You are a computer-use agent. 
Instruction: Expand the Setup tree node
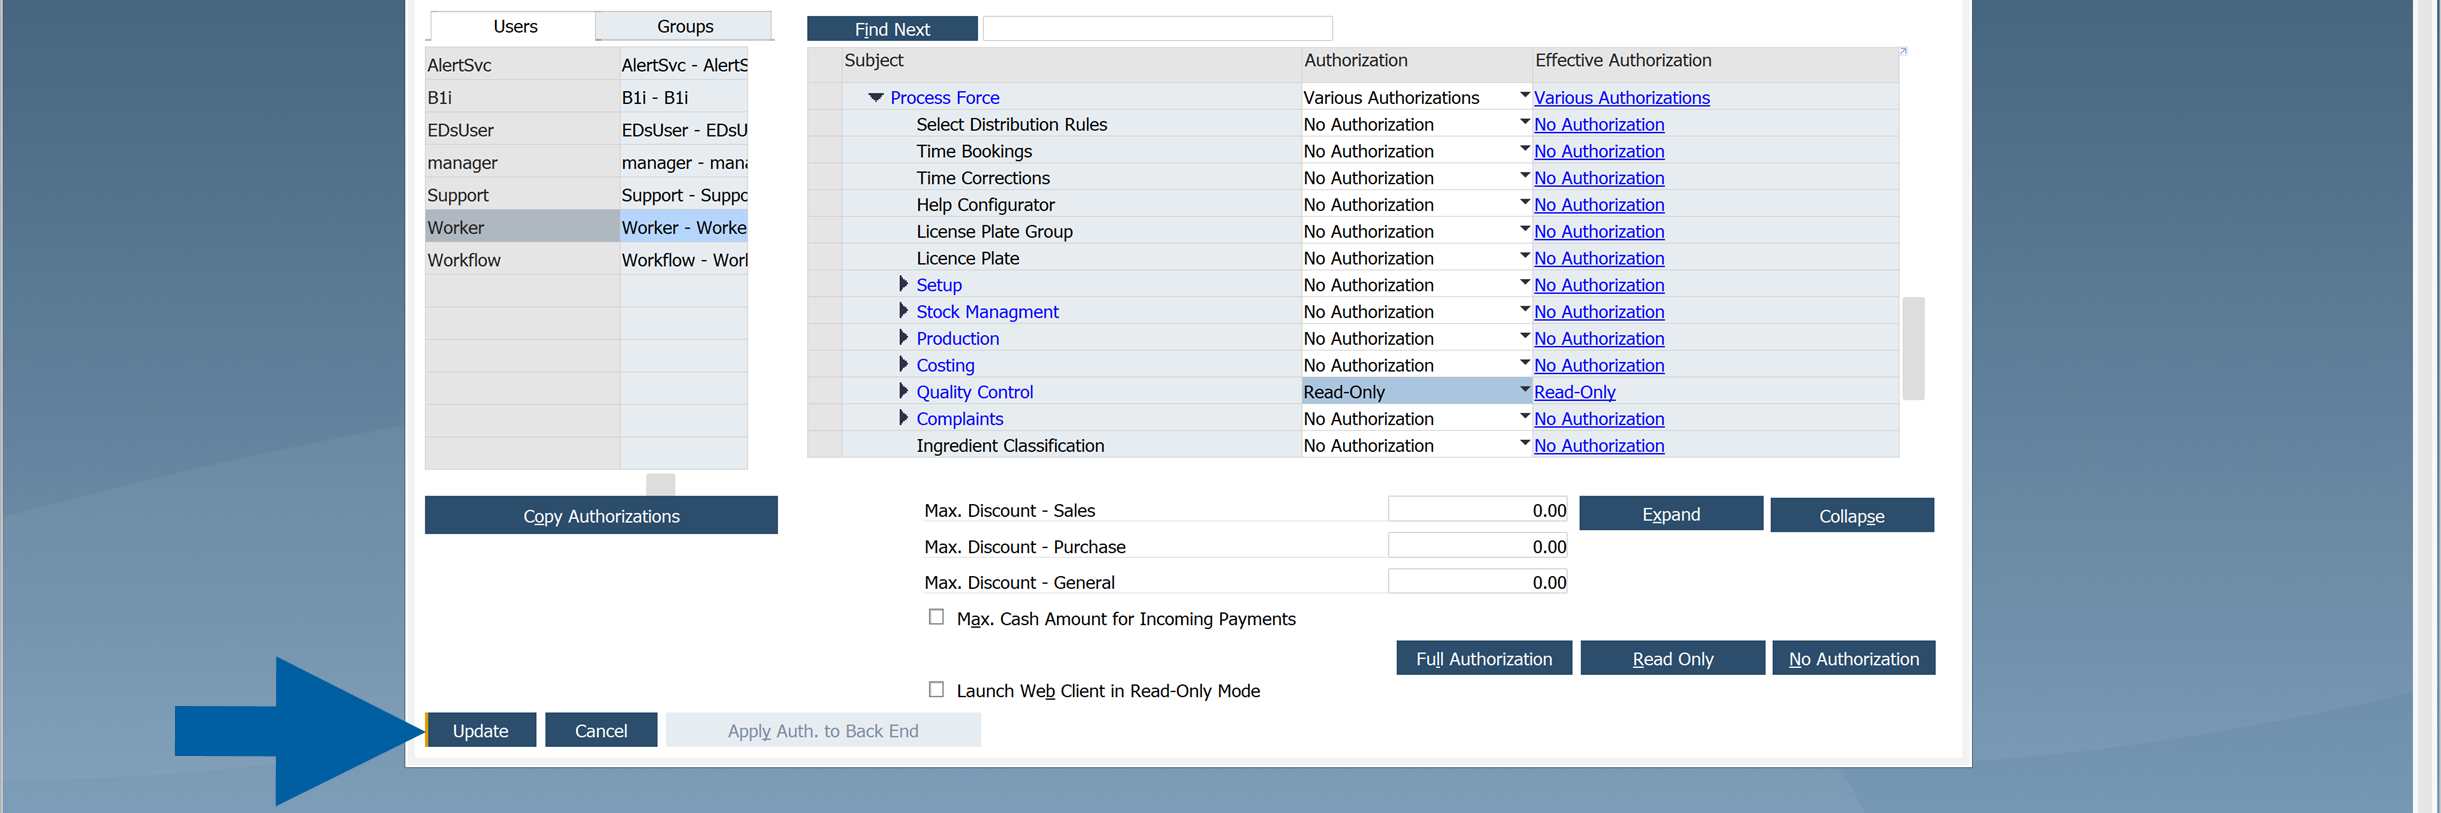[x=903, y=284]
